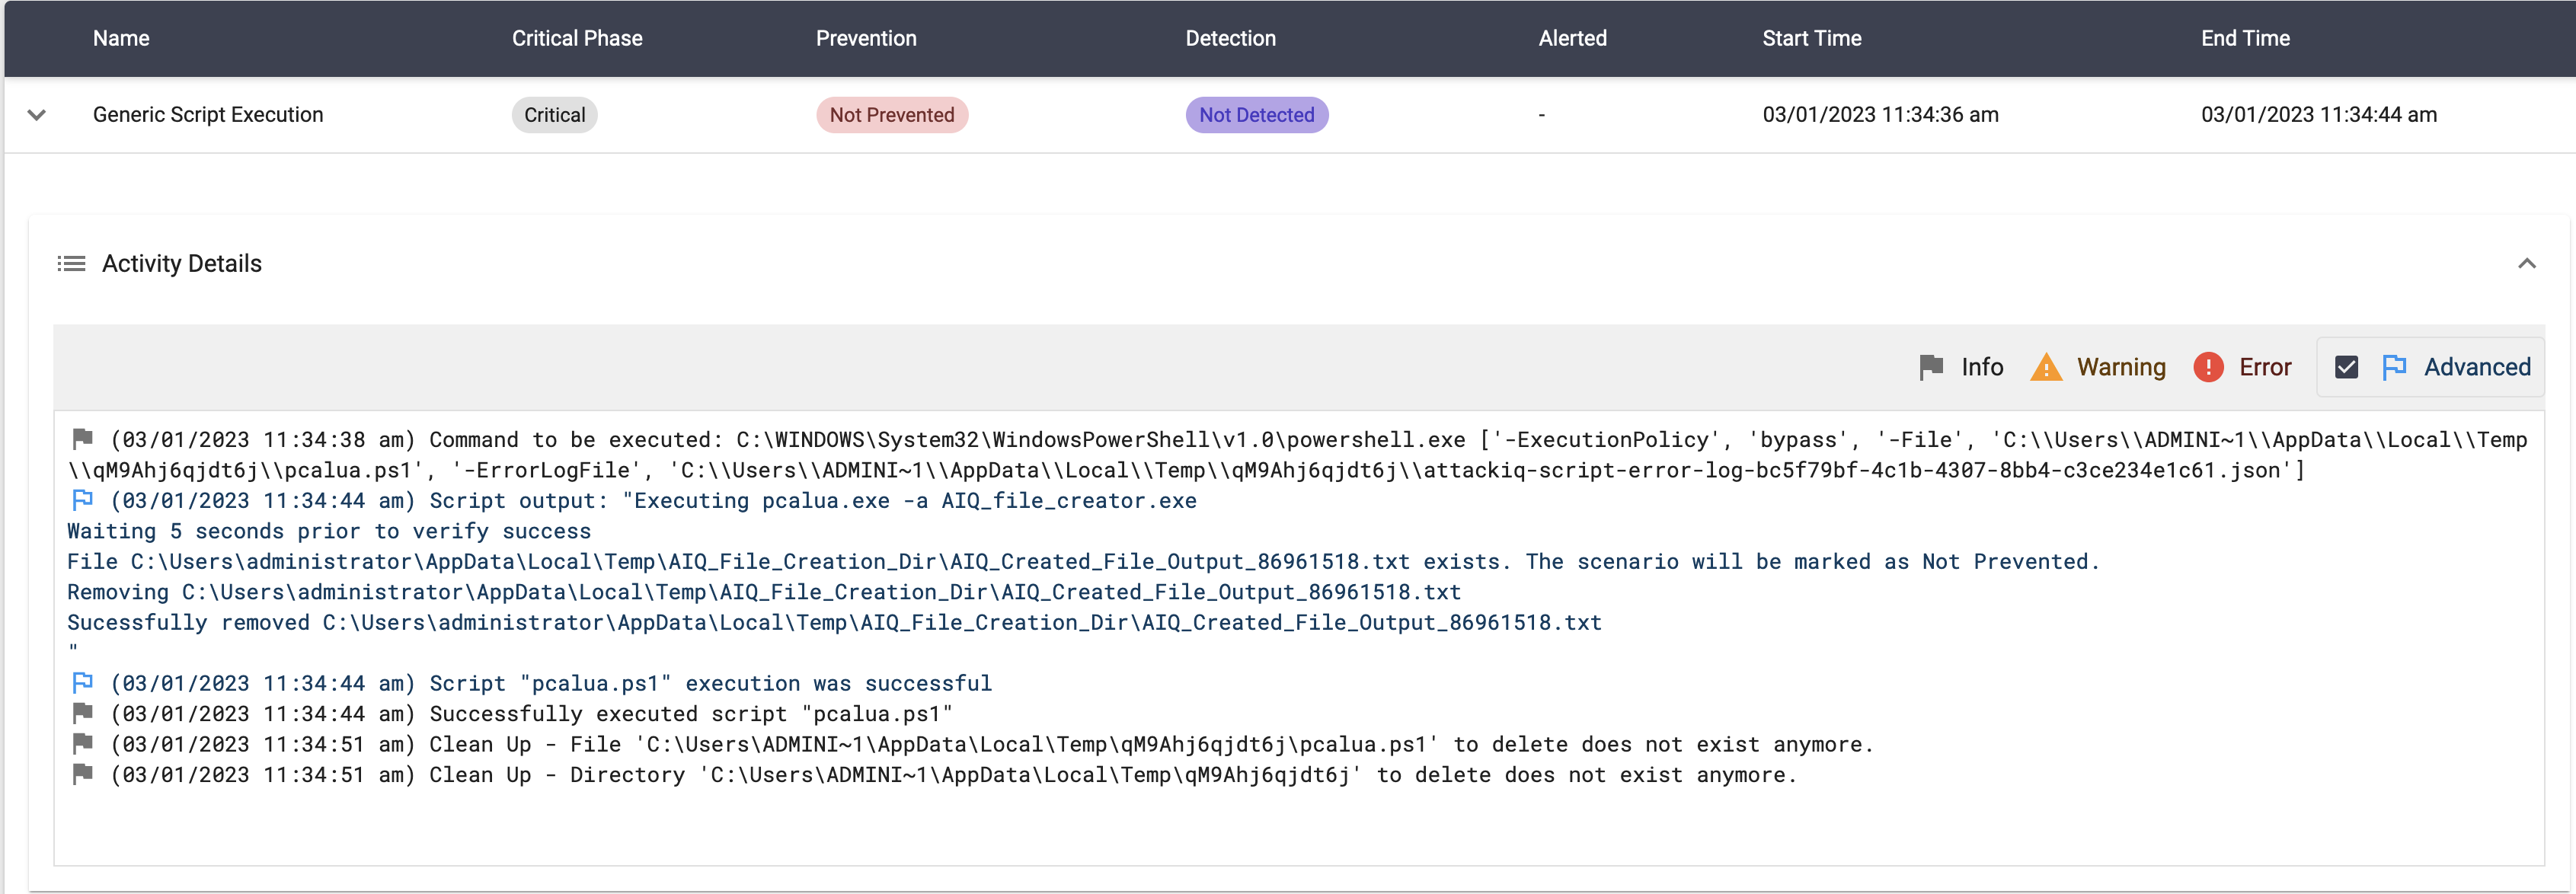
Task: Click the Info flag filter icon
Action: tap(1930, 367)
